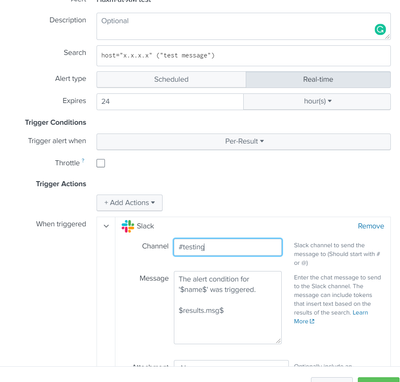
Task: Click the Slack channel help text
Action: [337, 254]
